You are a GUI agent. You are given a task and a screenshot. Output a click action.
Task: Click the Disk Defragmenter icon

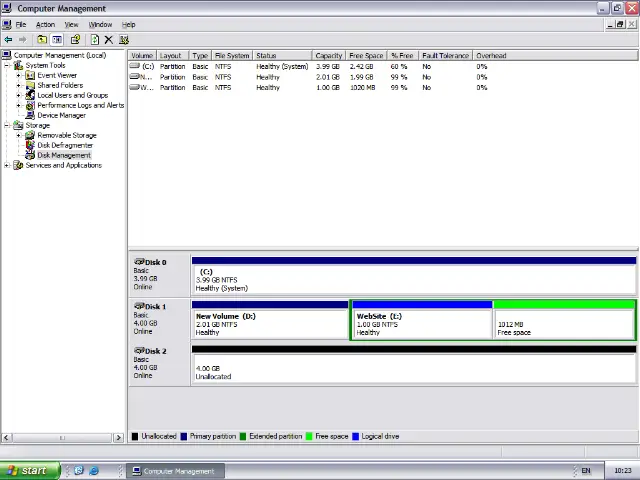pos(30,145)
